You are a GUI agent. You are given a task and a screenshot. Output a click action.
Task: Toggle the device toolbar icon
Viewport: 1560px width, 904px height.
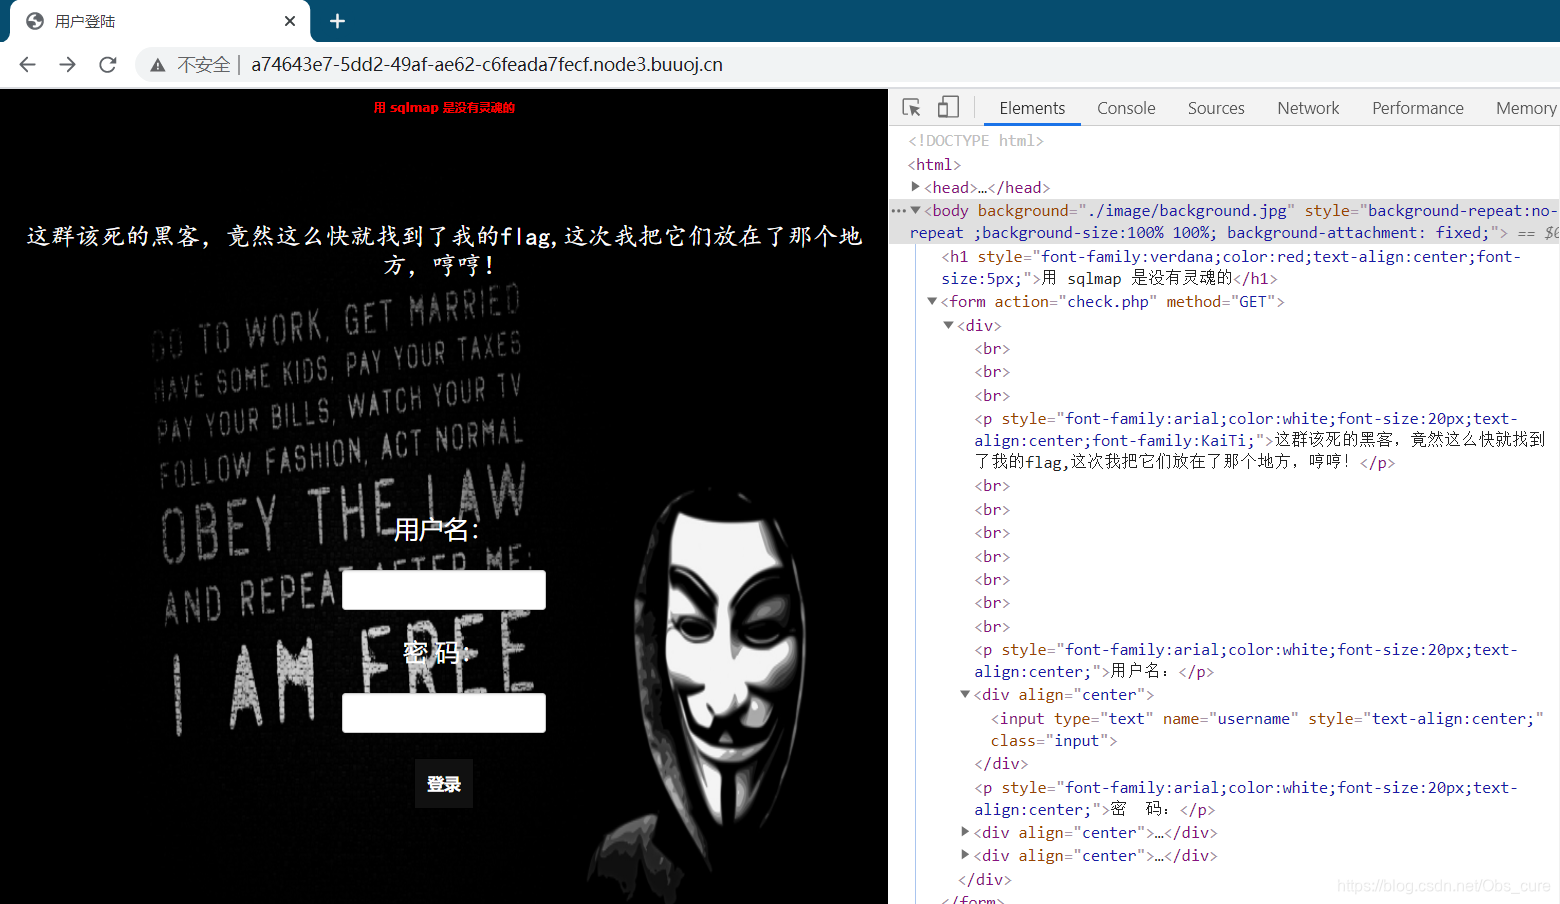(948, 108)
